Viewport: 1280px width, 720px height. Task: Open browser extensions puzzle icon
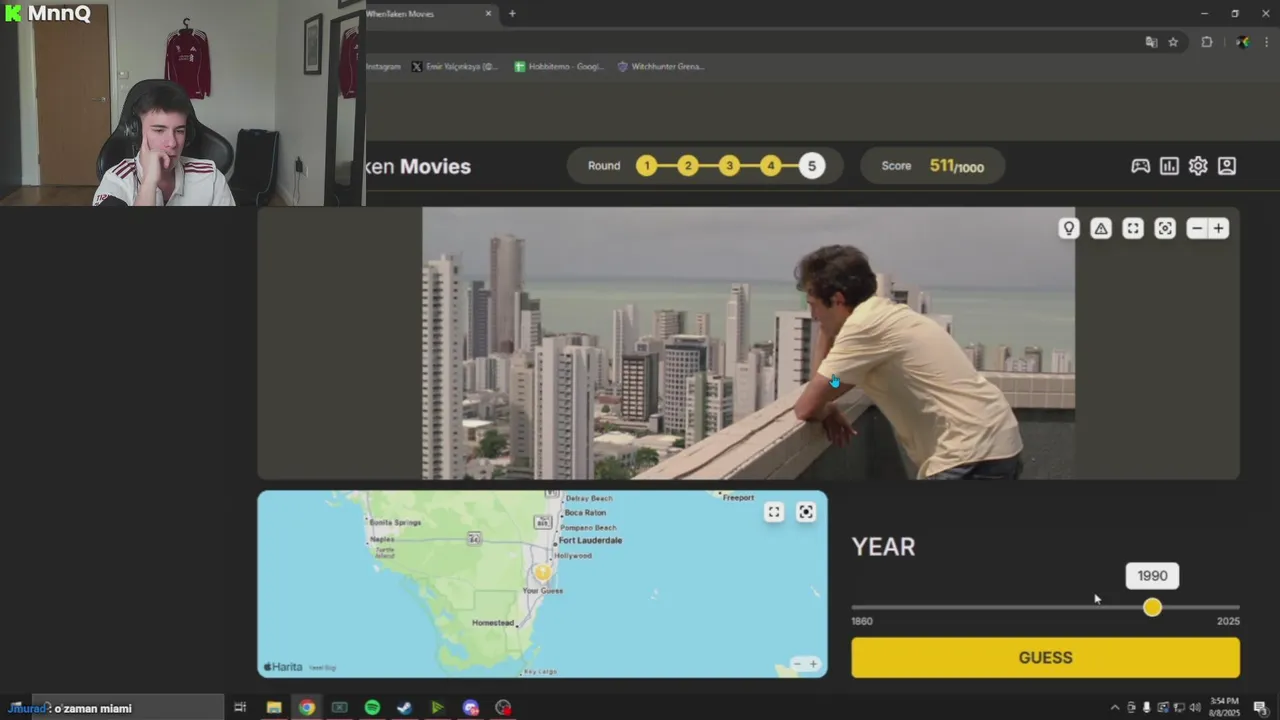tap(1207, 42)
